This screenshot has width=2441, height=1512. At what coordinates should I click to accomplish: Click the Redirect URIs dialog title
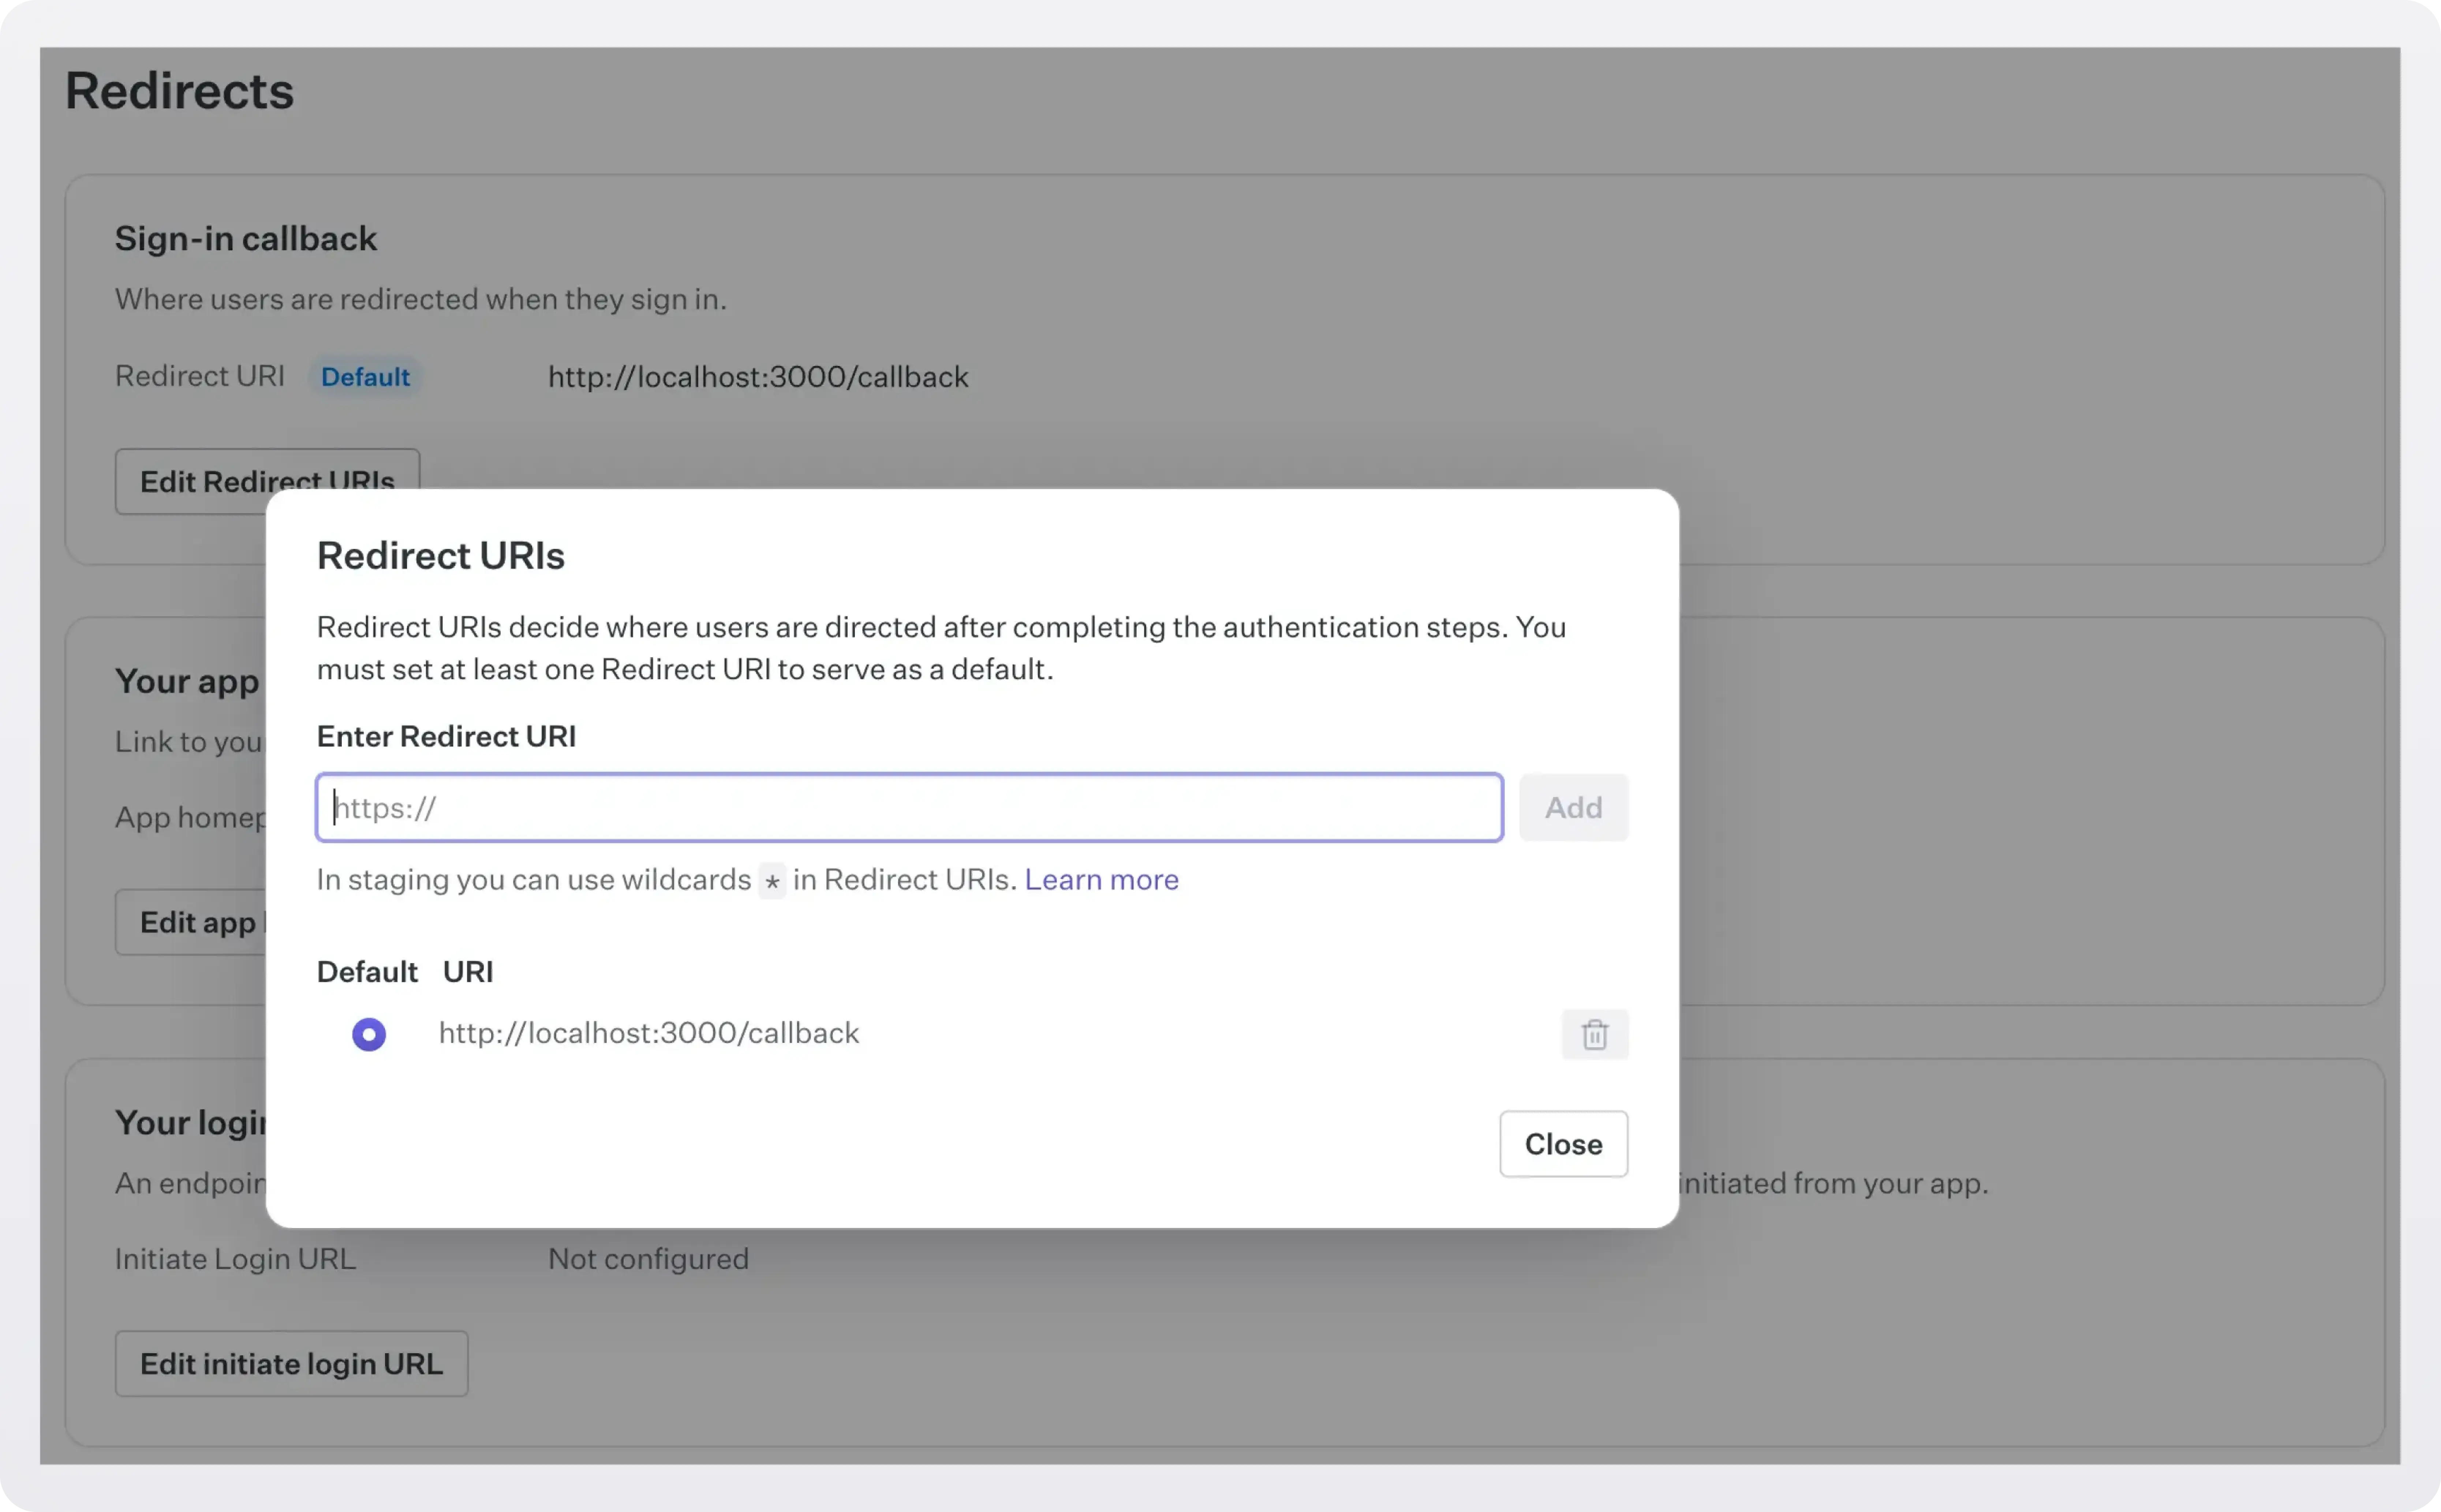coord(441,555)
